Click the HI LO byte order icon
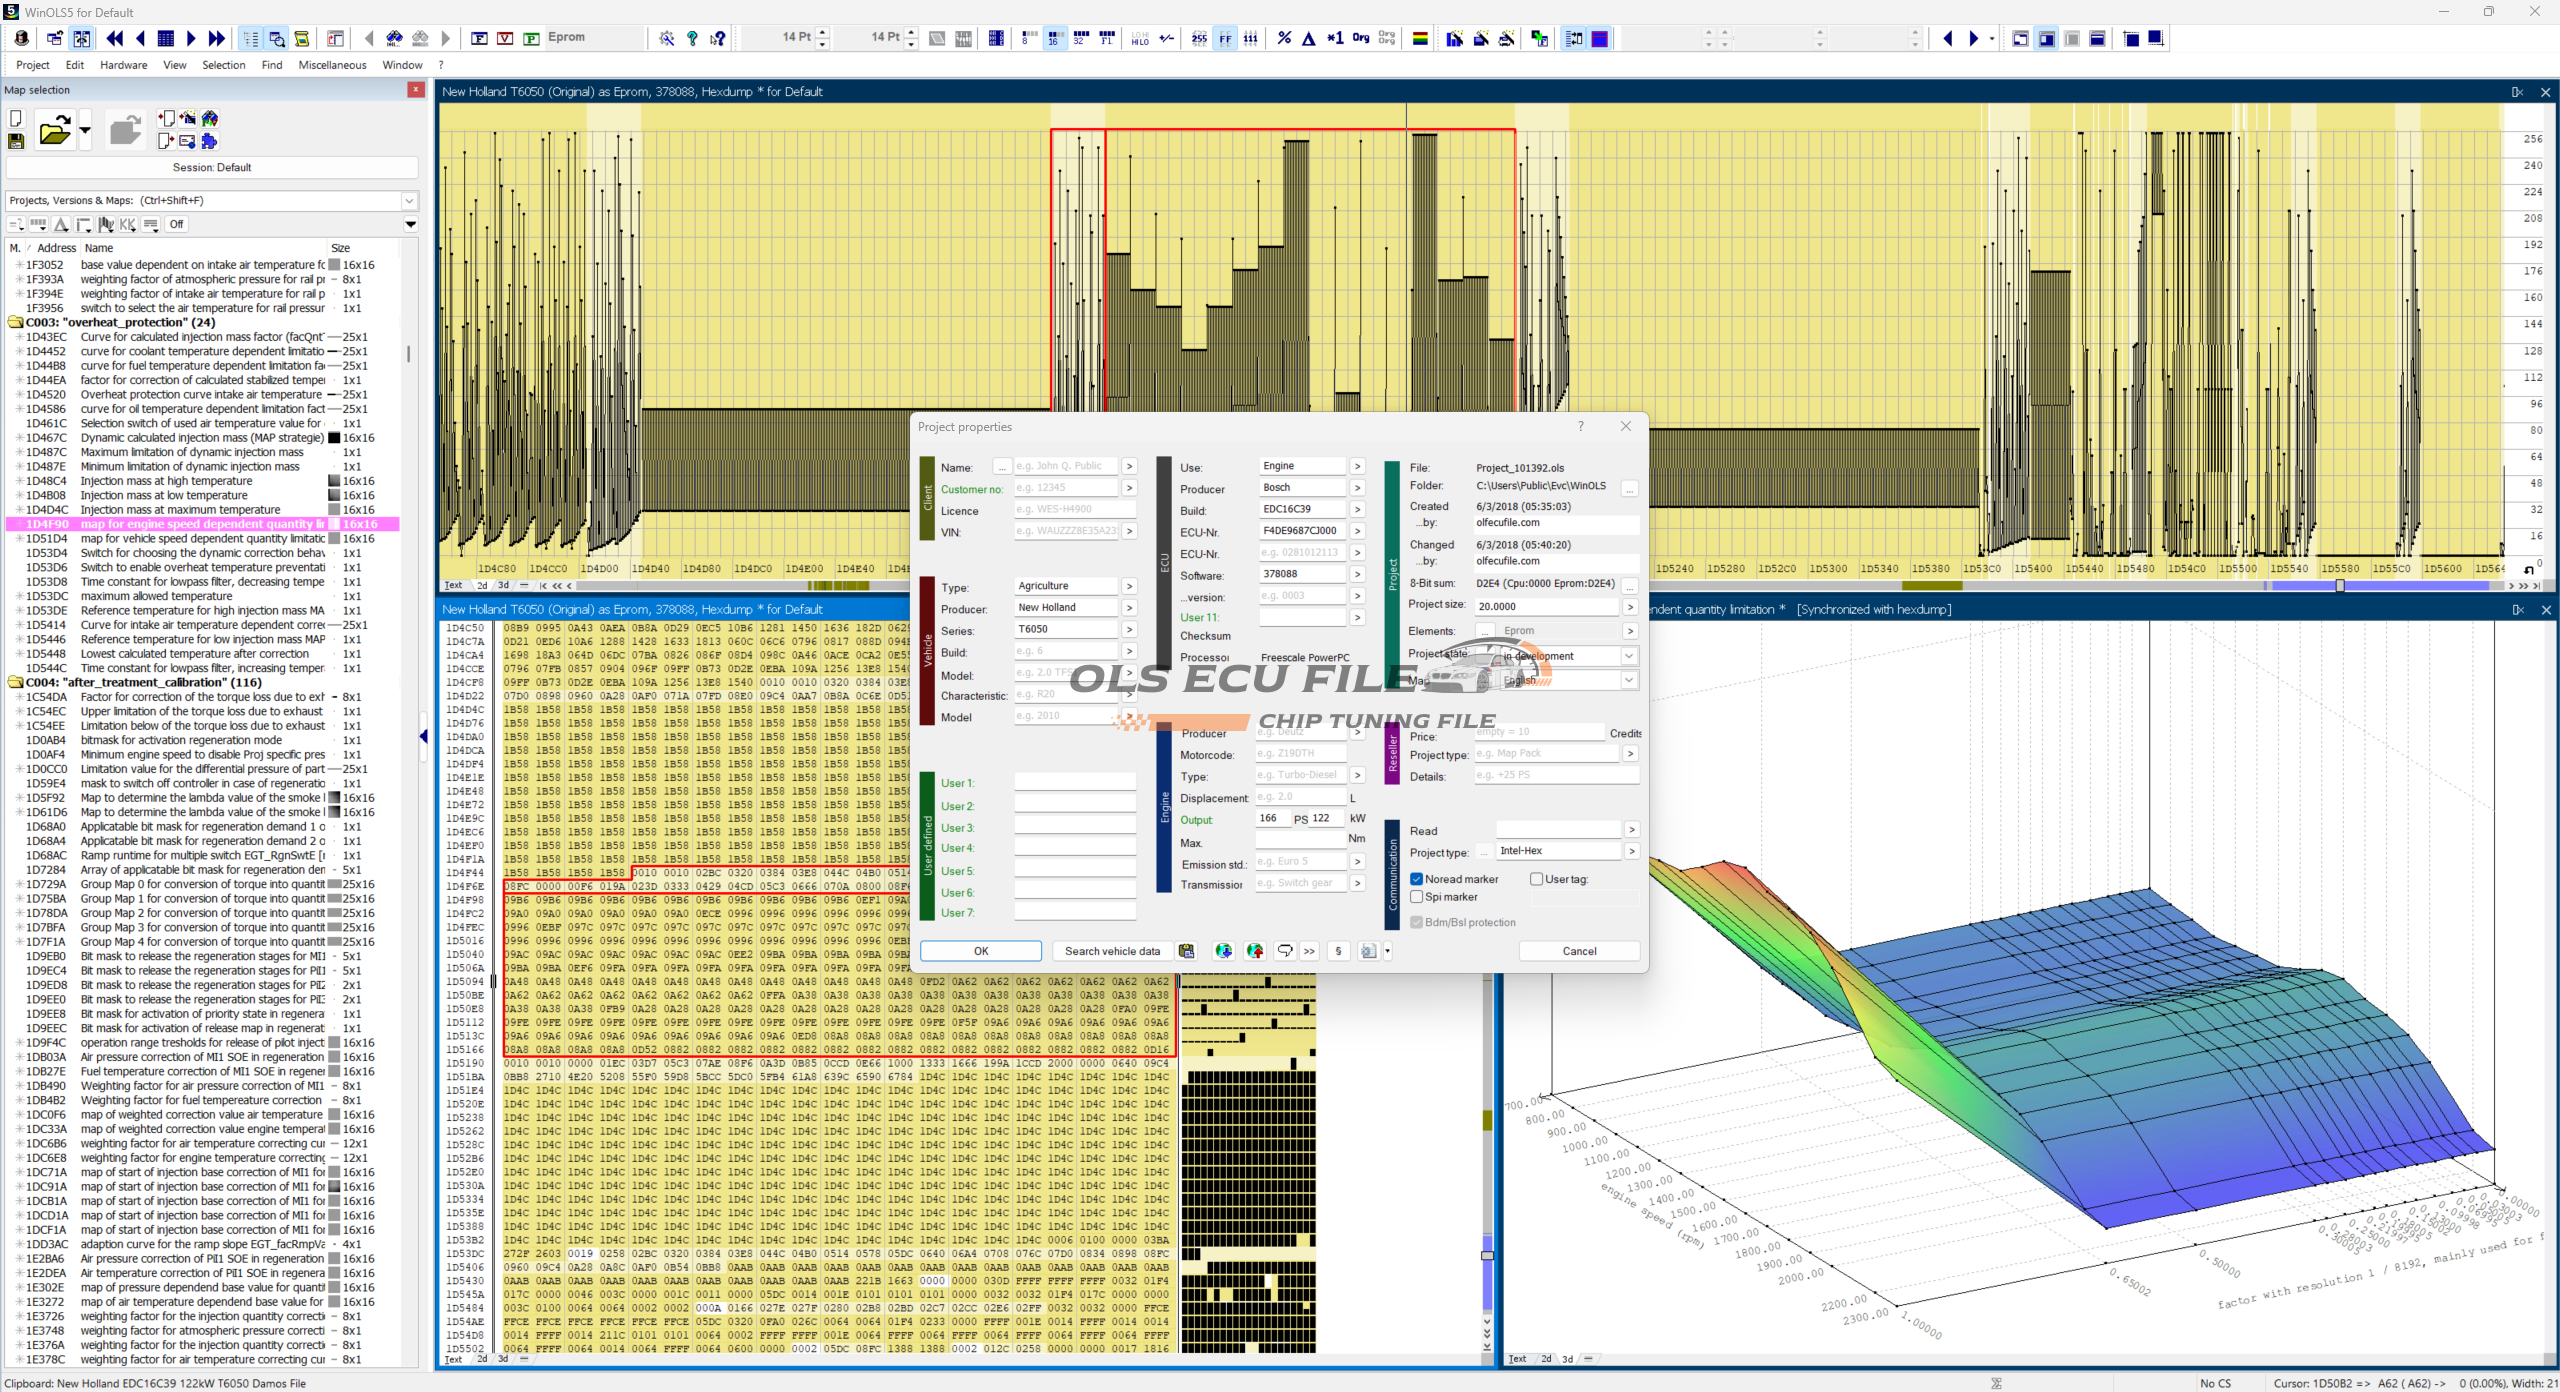 point(1140,39)
